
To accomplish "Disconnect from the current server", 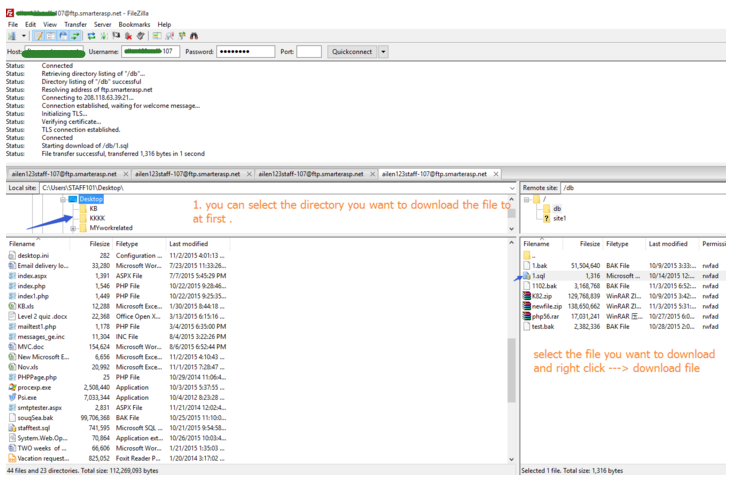I will click(x=128, y=36).
